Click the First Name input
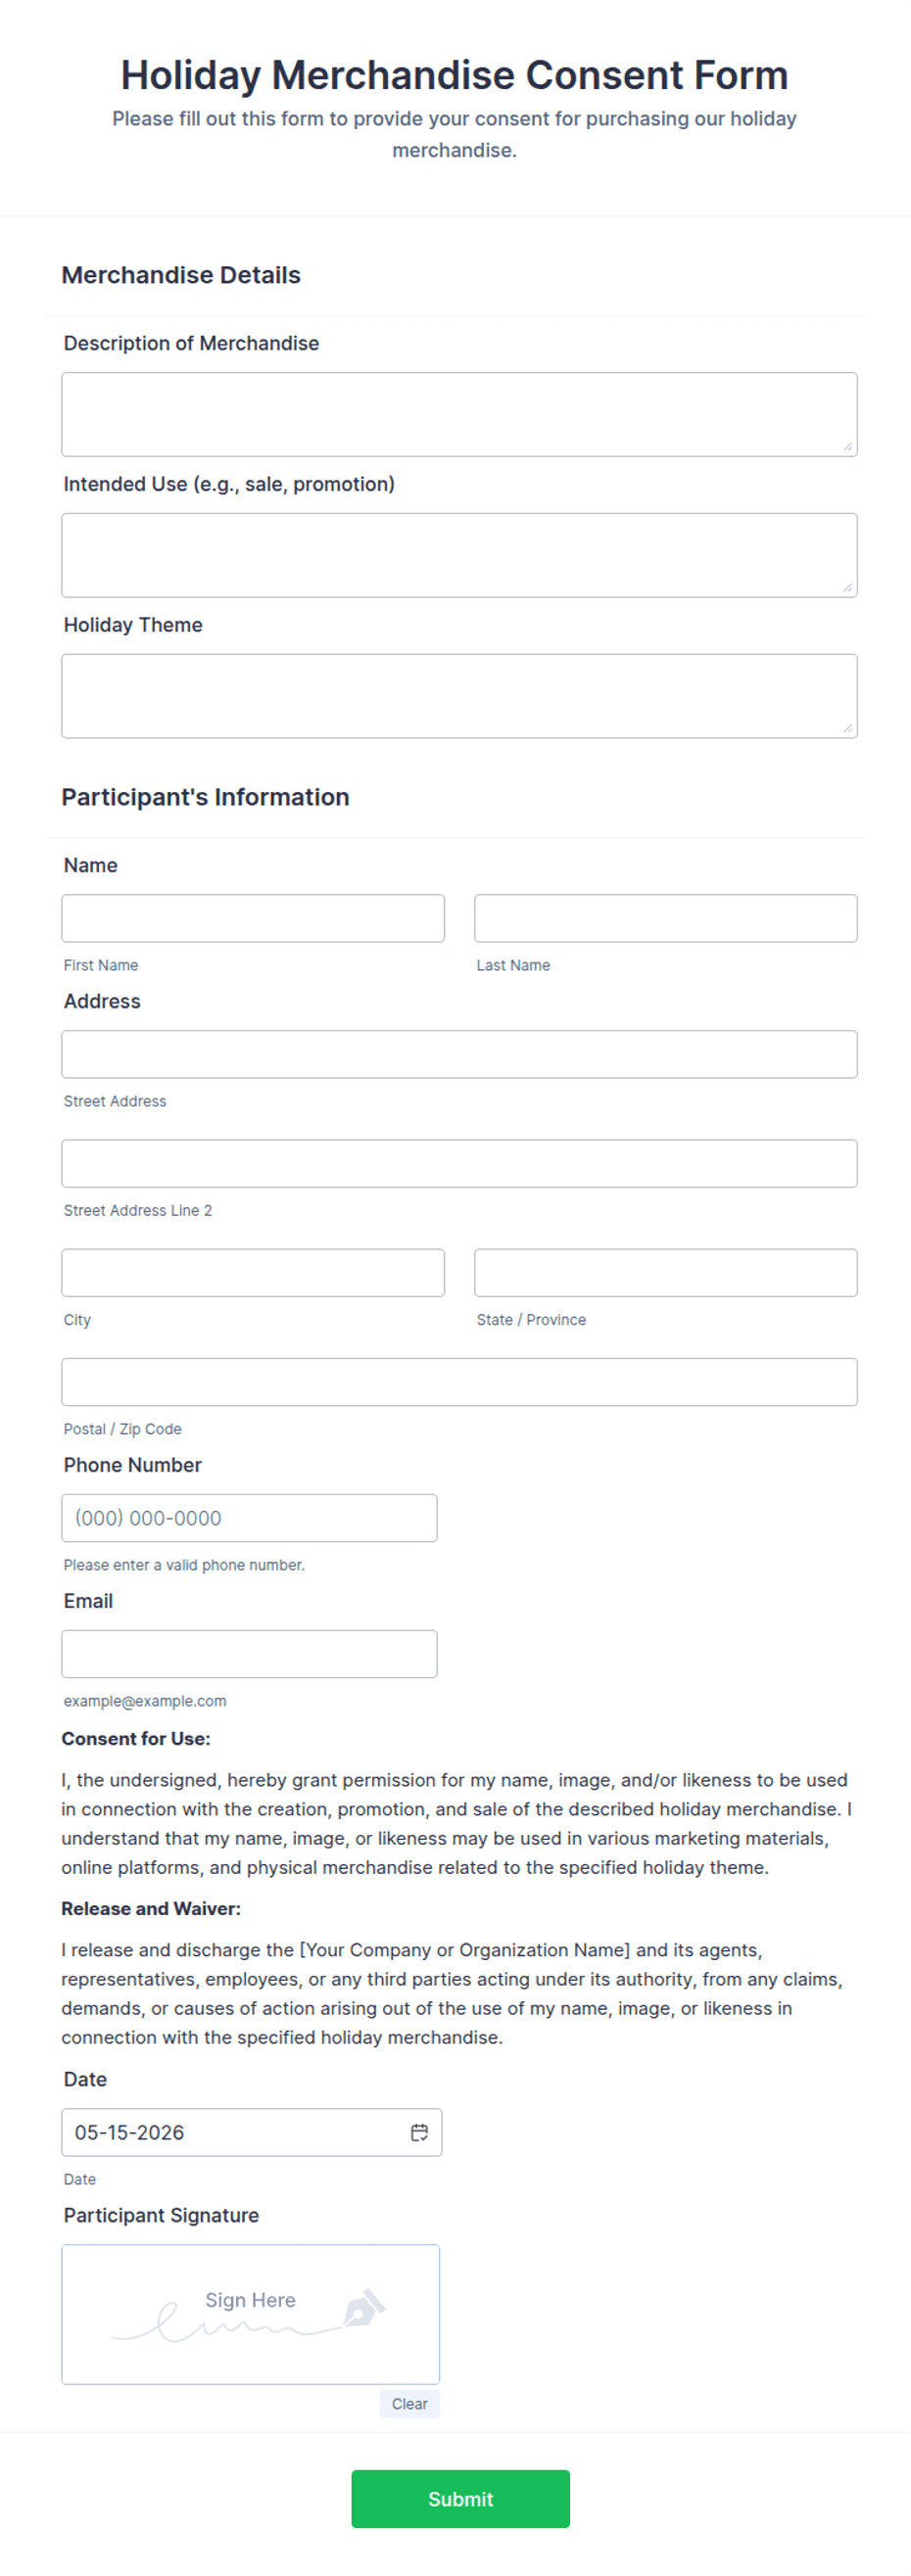The width and height of the screenshot is (911, 2576). click(253, 918)
